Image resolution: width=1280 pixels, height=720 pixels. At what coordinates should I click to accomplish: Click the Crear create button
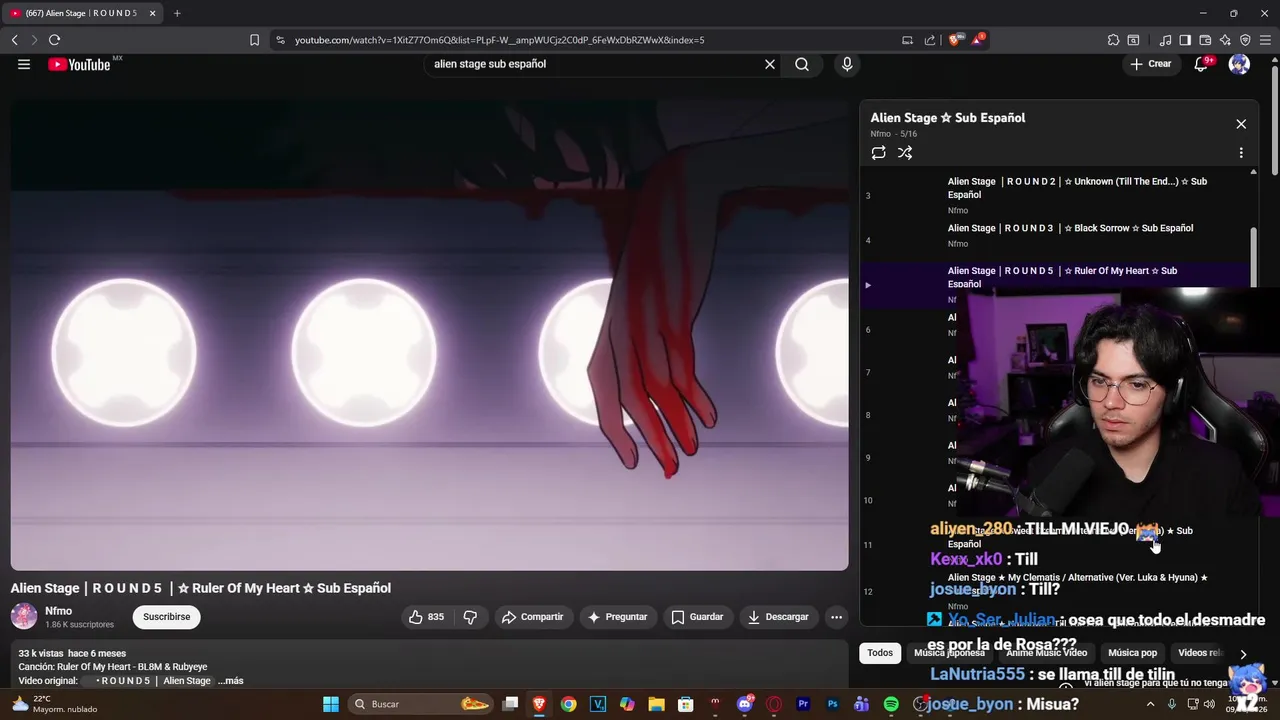pos(1150,64)
